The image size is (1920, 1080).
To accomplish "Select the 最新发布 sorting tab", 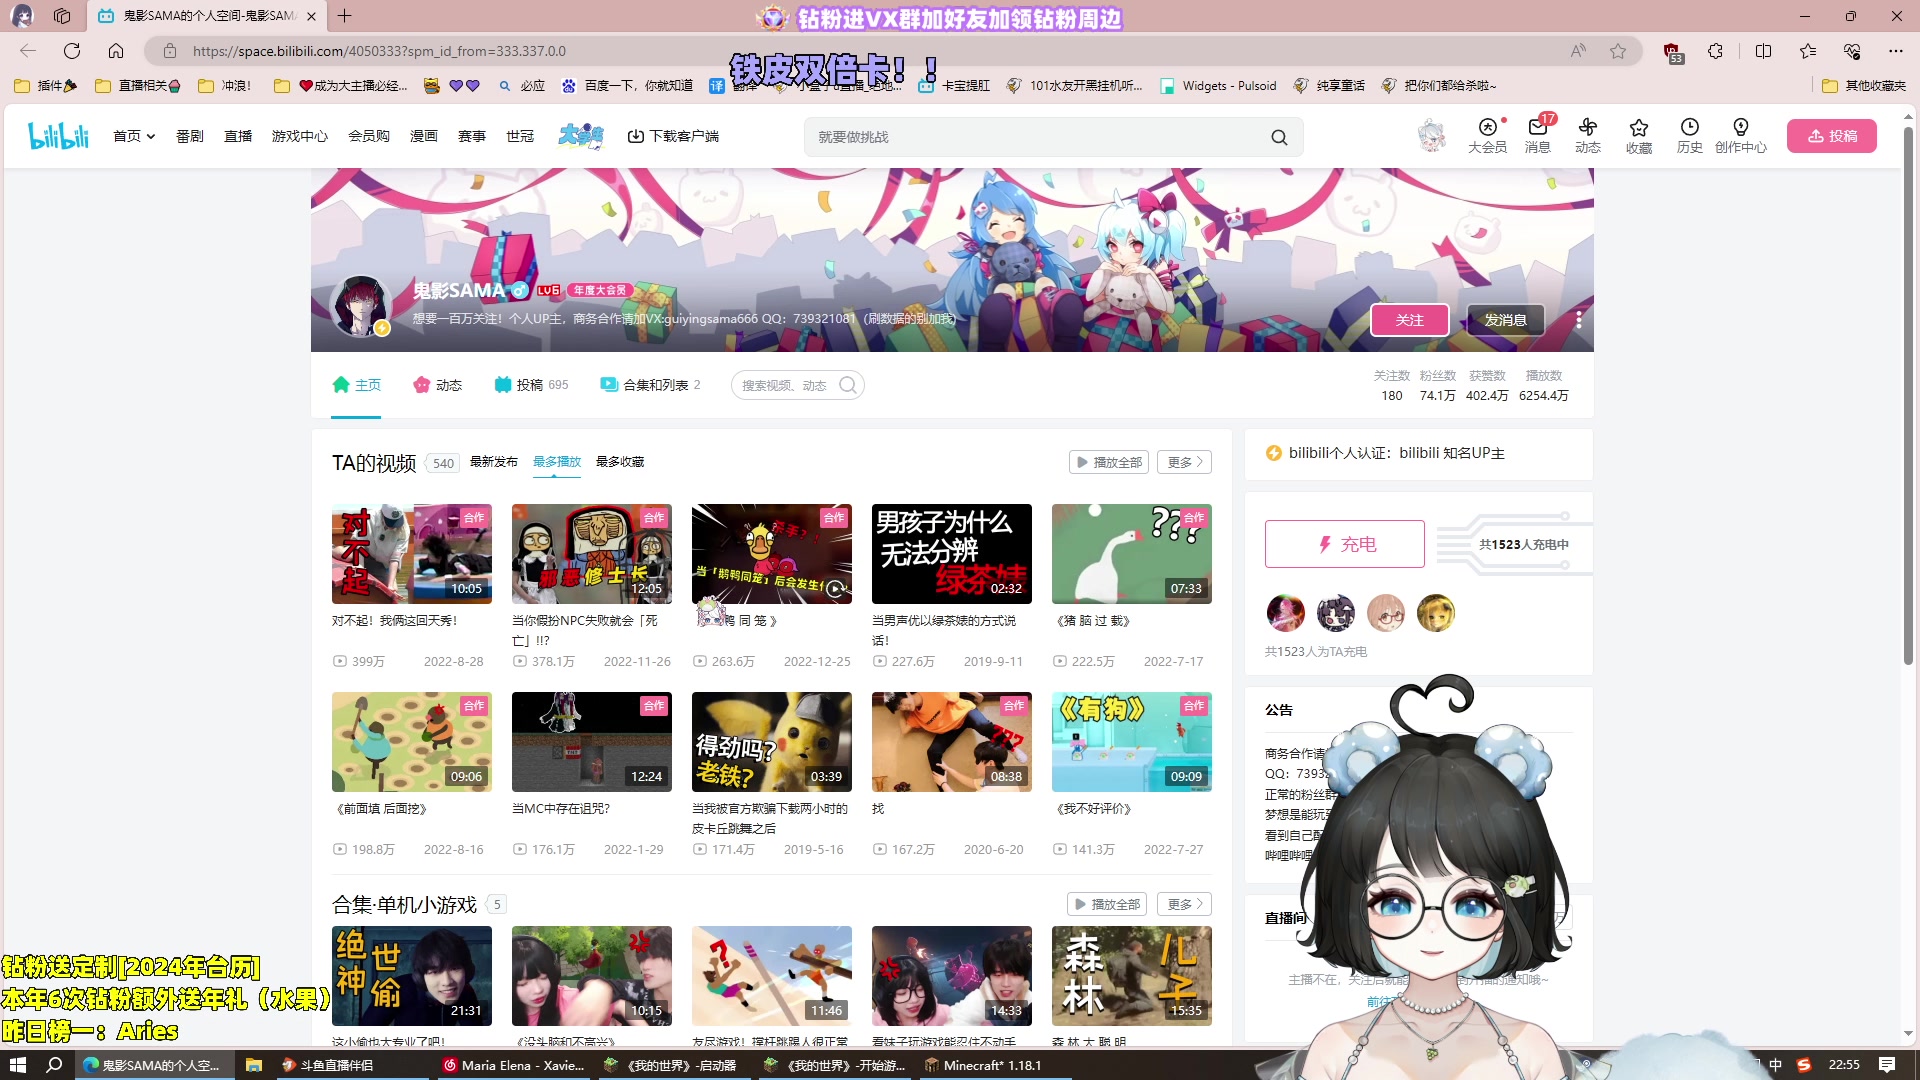I will (x=493, y=461).
